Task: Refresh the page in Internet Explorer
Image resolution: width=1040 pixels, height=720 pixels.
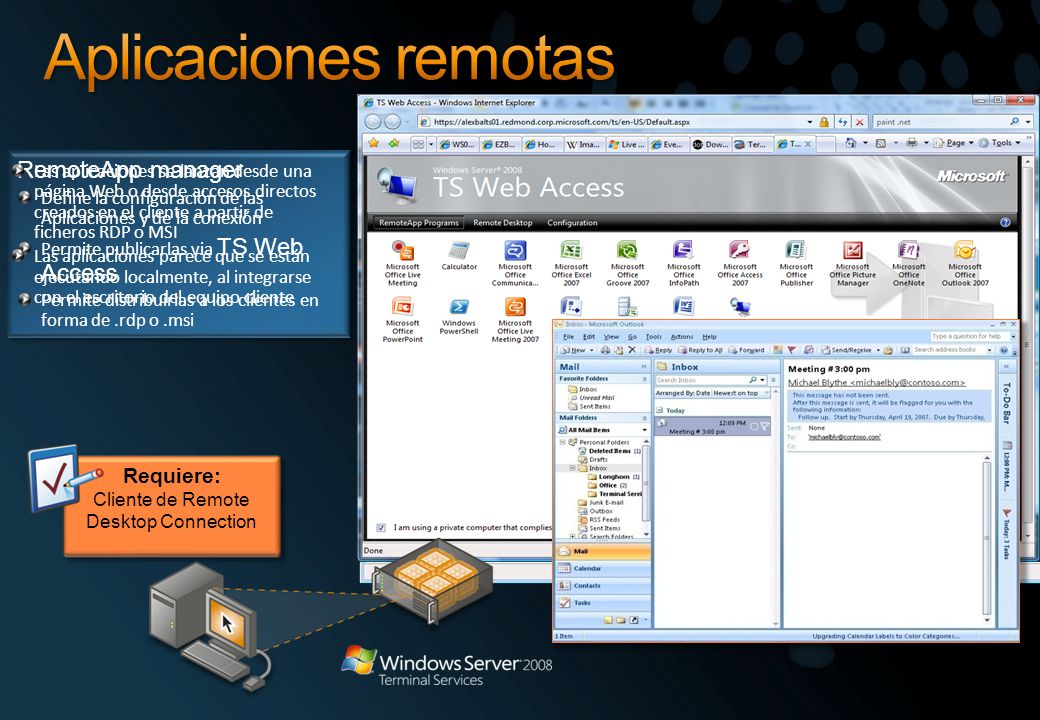Action: [x=842, y=122]
